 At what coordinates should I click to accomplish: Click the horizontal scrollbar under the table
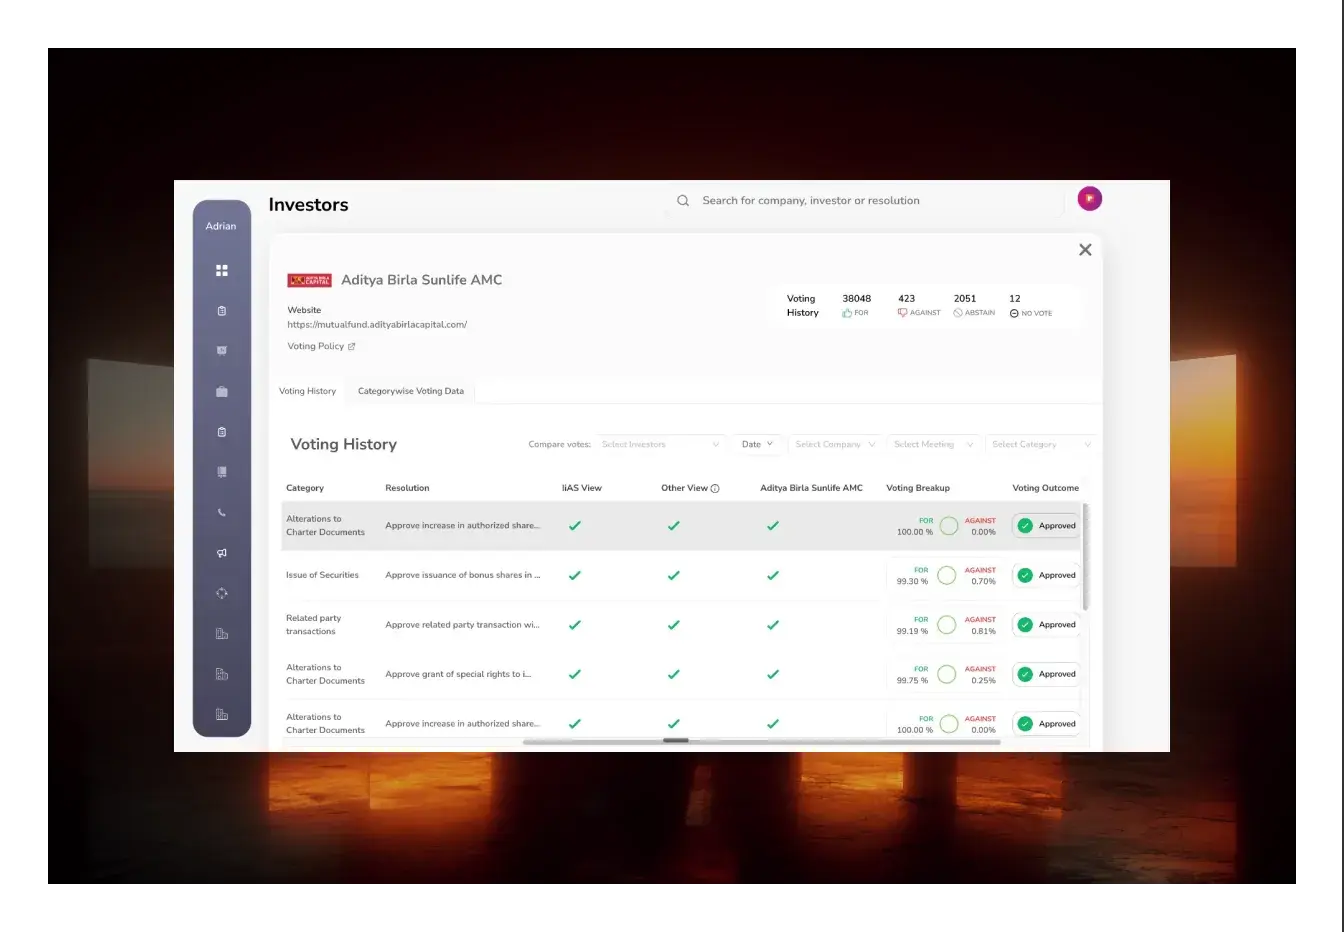pyautogui.click(x=762, y=742)
